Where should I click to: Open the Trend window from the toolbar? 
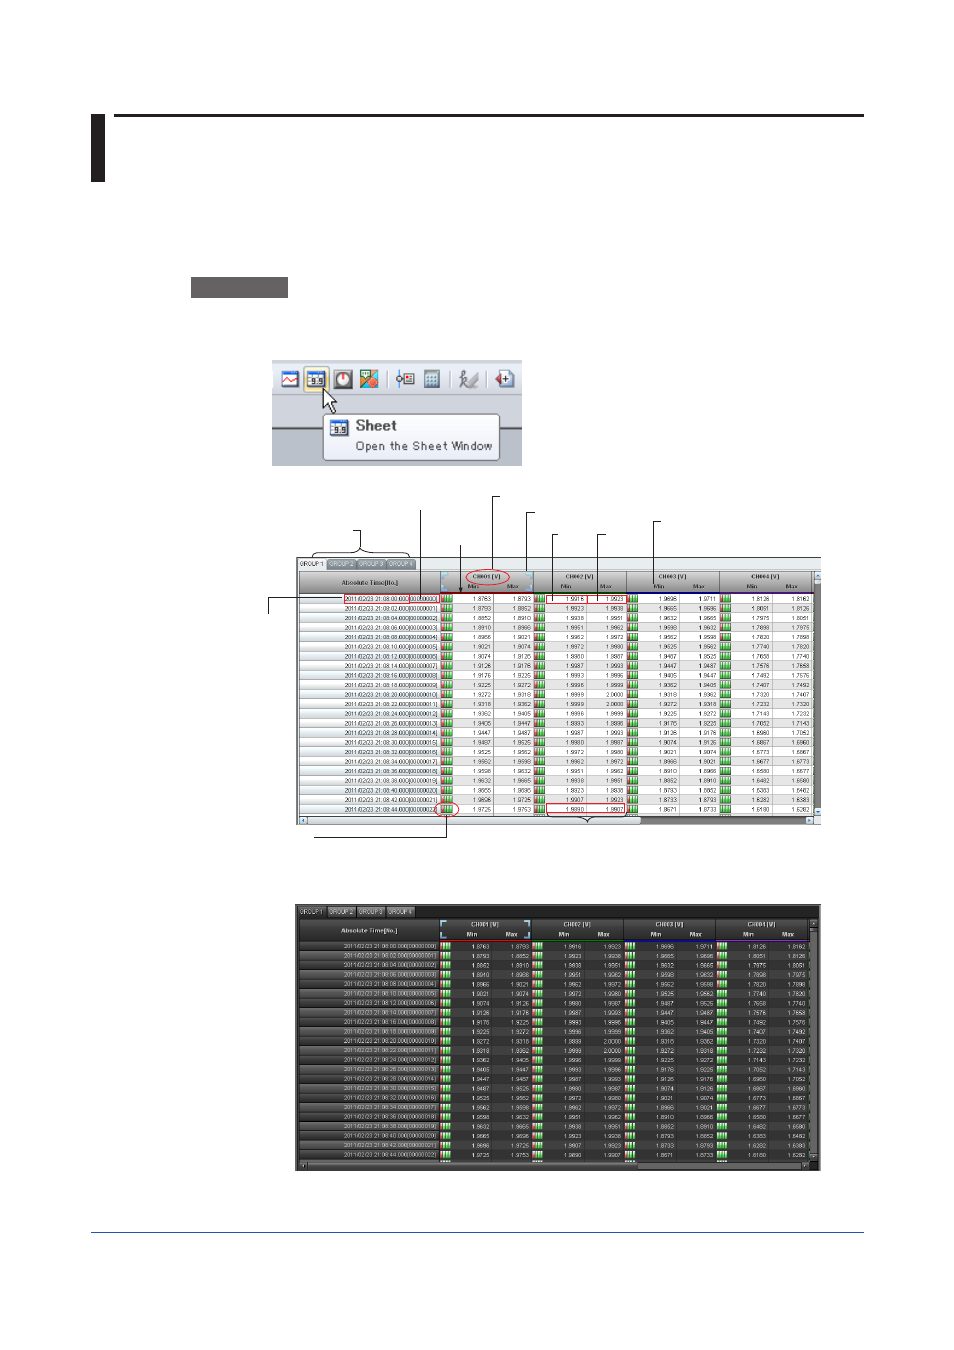coord(290,379)
